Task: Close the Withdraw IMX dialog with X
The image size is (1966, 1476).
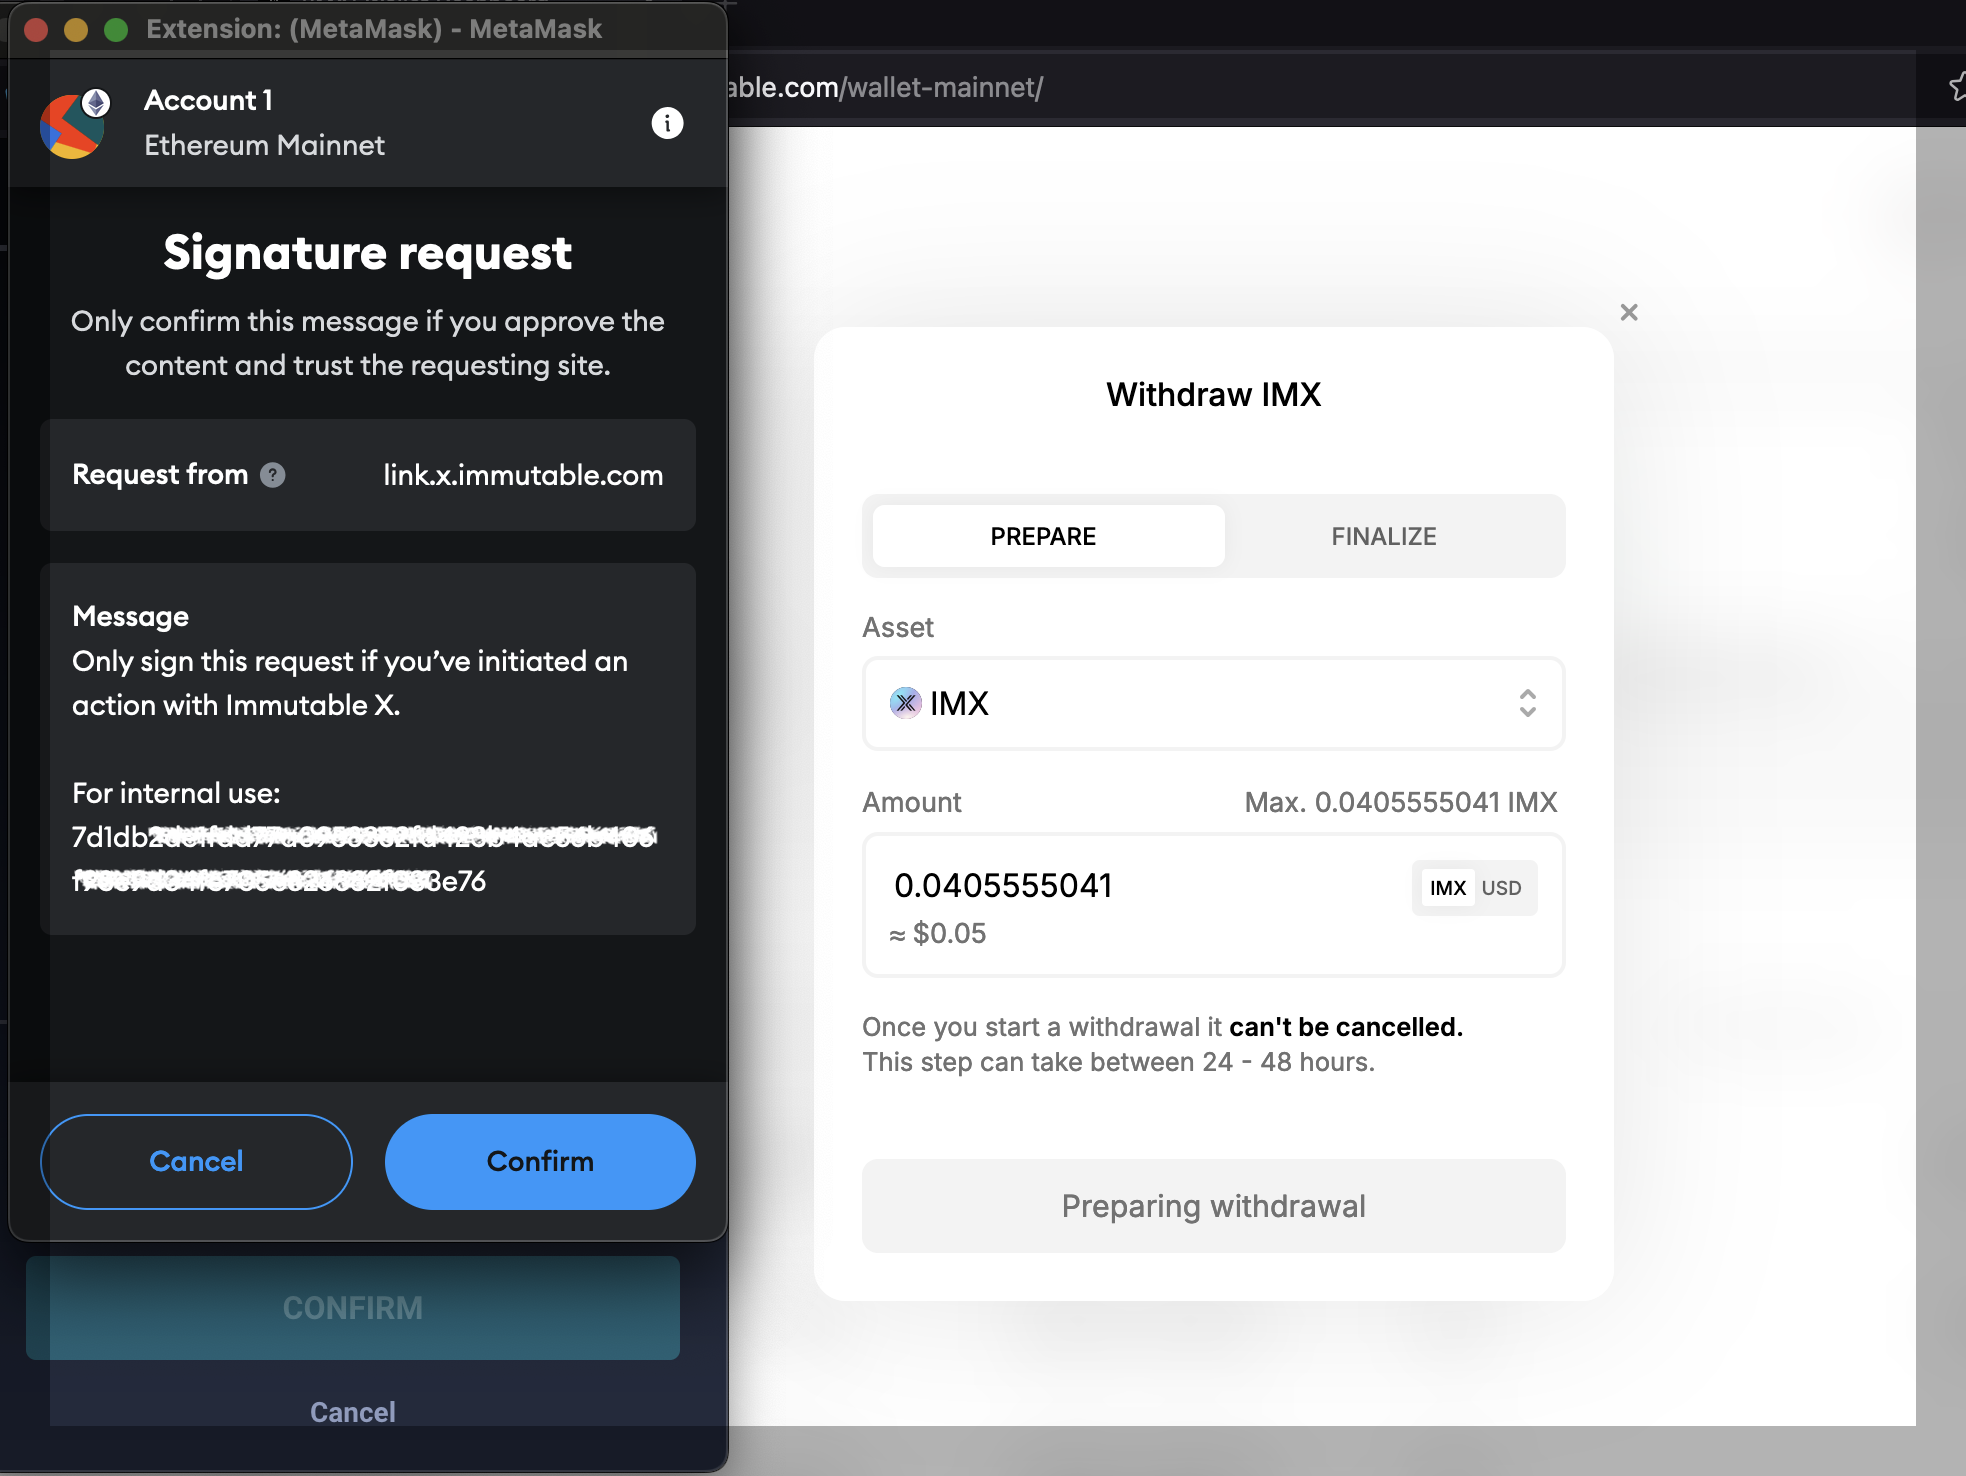Action: [x=1628, y=313]
